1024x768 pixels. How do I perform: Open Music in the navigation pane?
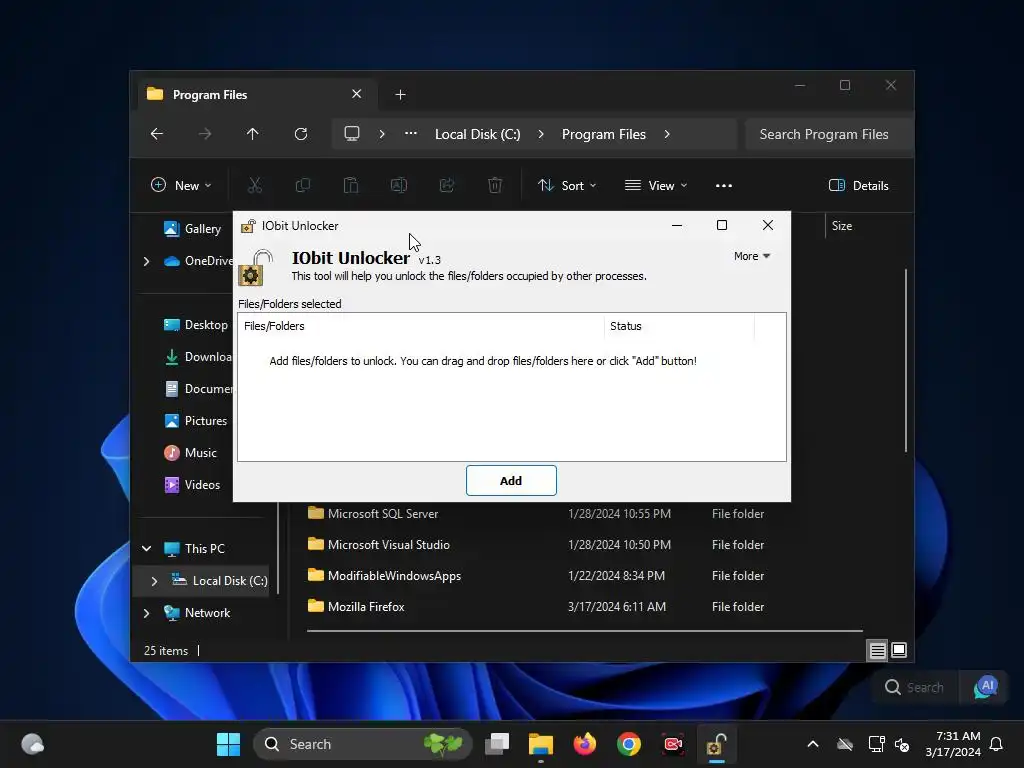click(190, 453)
